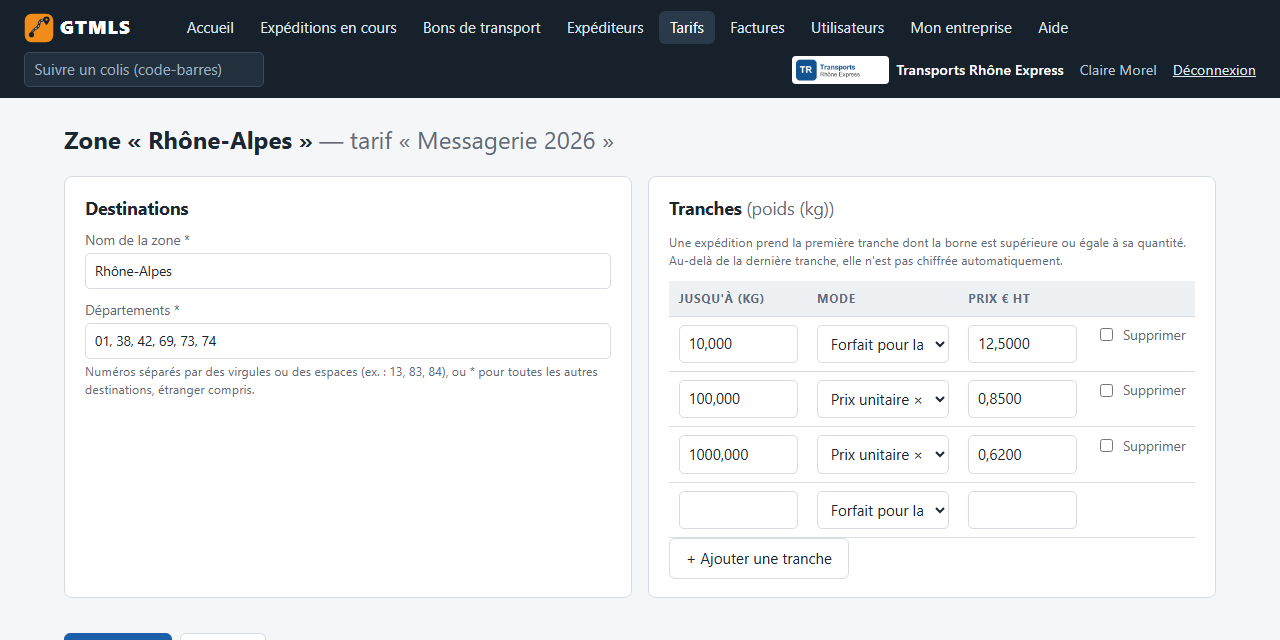Mark the 100,000 kg tranche for deletion
1280x640 pixels.
pos(1106,390)
